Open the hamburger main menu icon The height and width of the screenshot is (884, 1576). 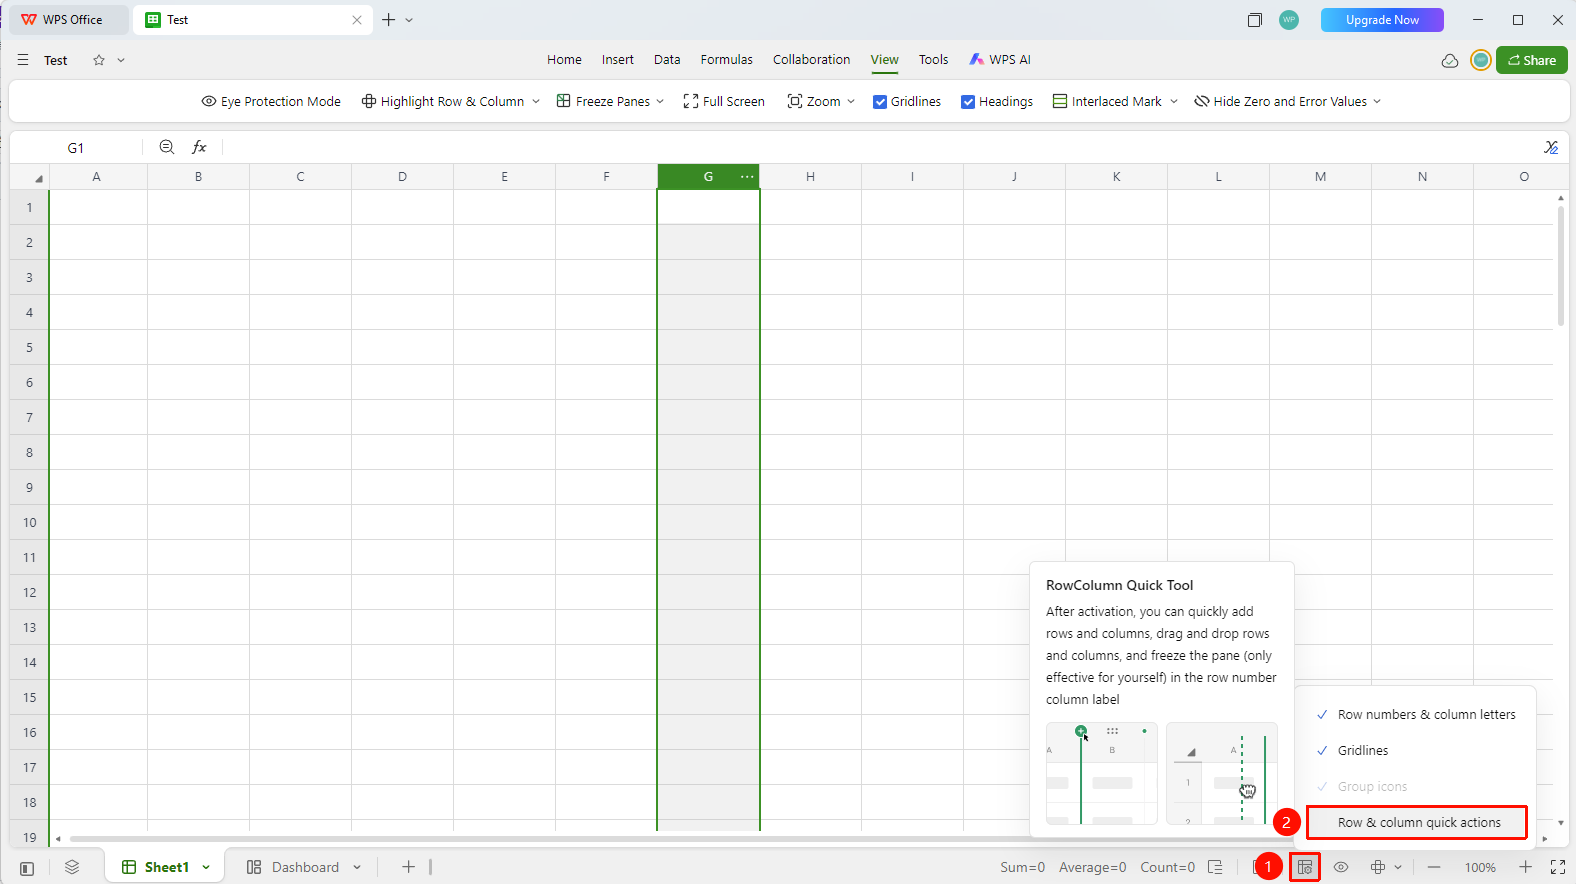23,60
